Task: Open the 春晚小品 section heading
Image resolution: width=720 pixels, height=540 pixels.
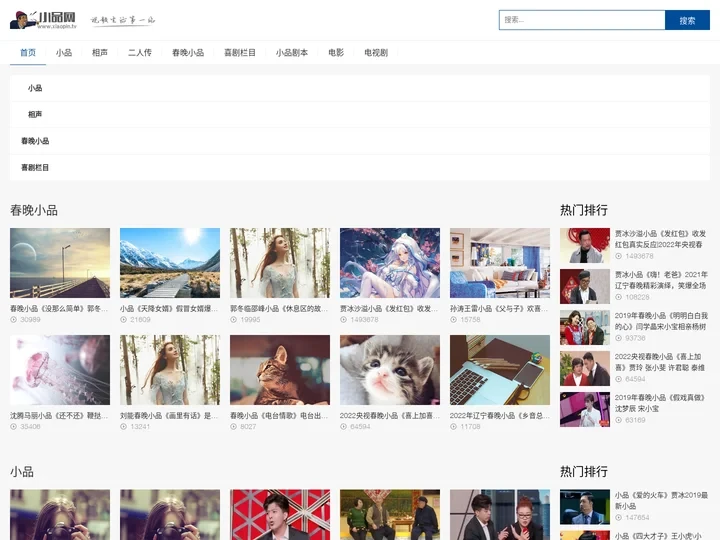Action: pos(34,210)
